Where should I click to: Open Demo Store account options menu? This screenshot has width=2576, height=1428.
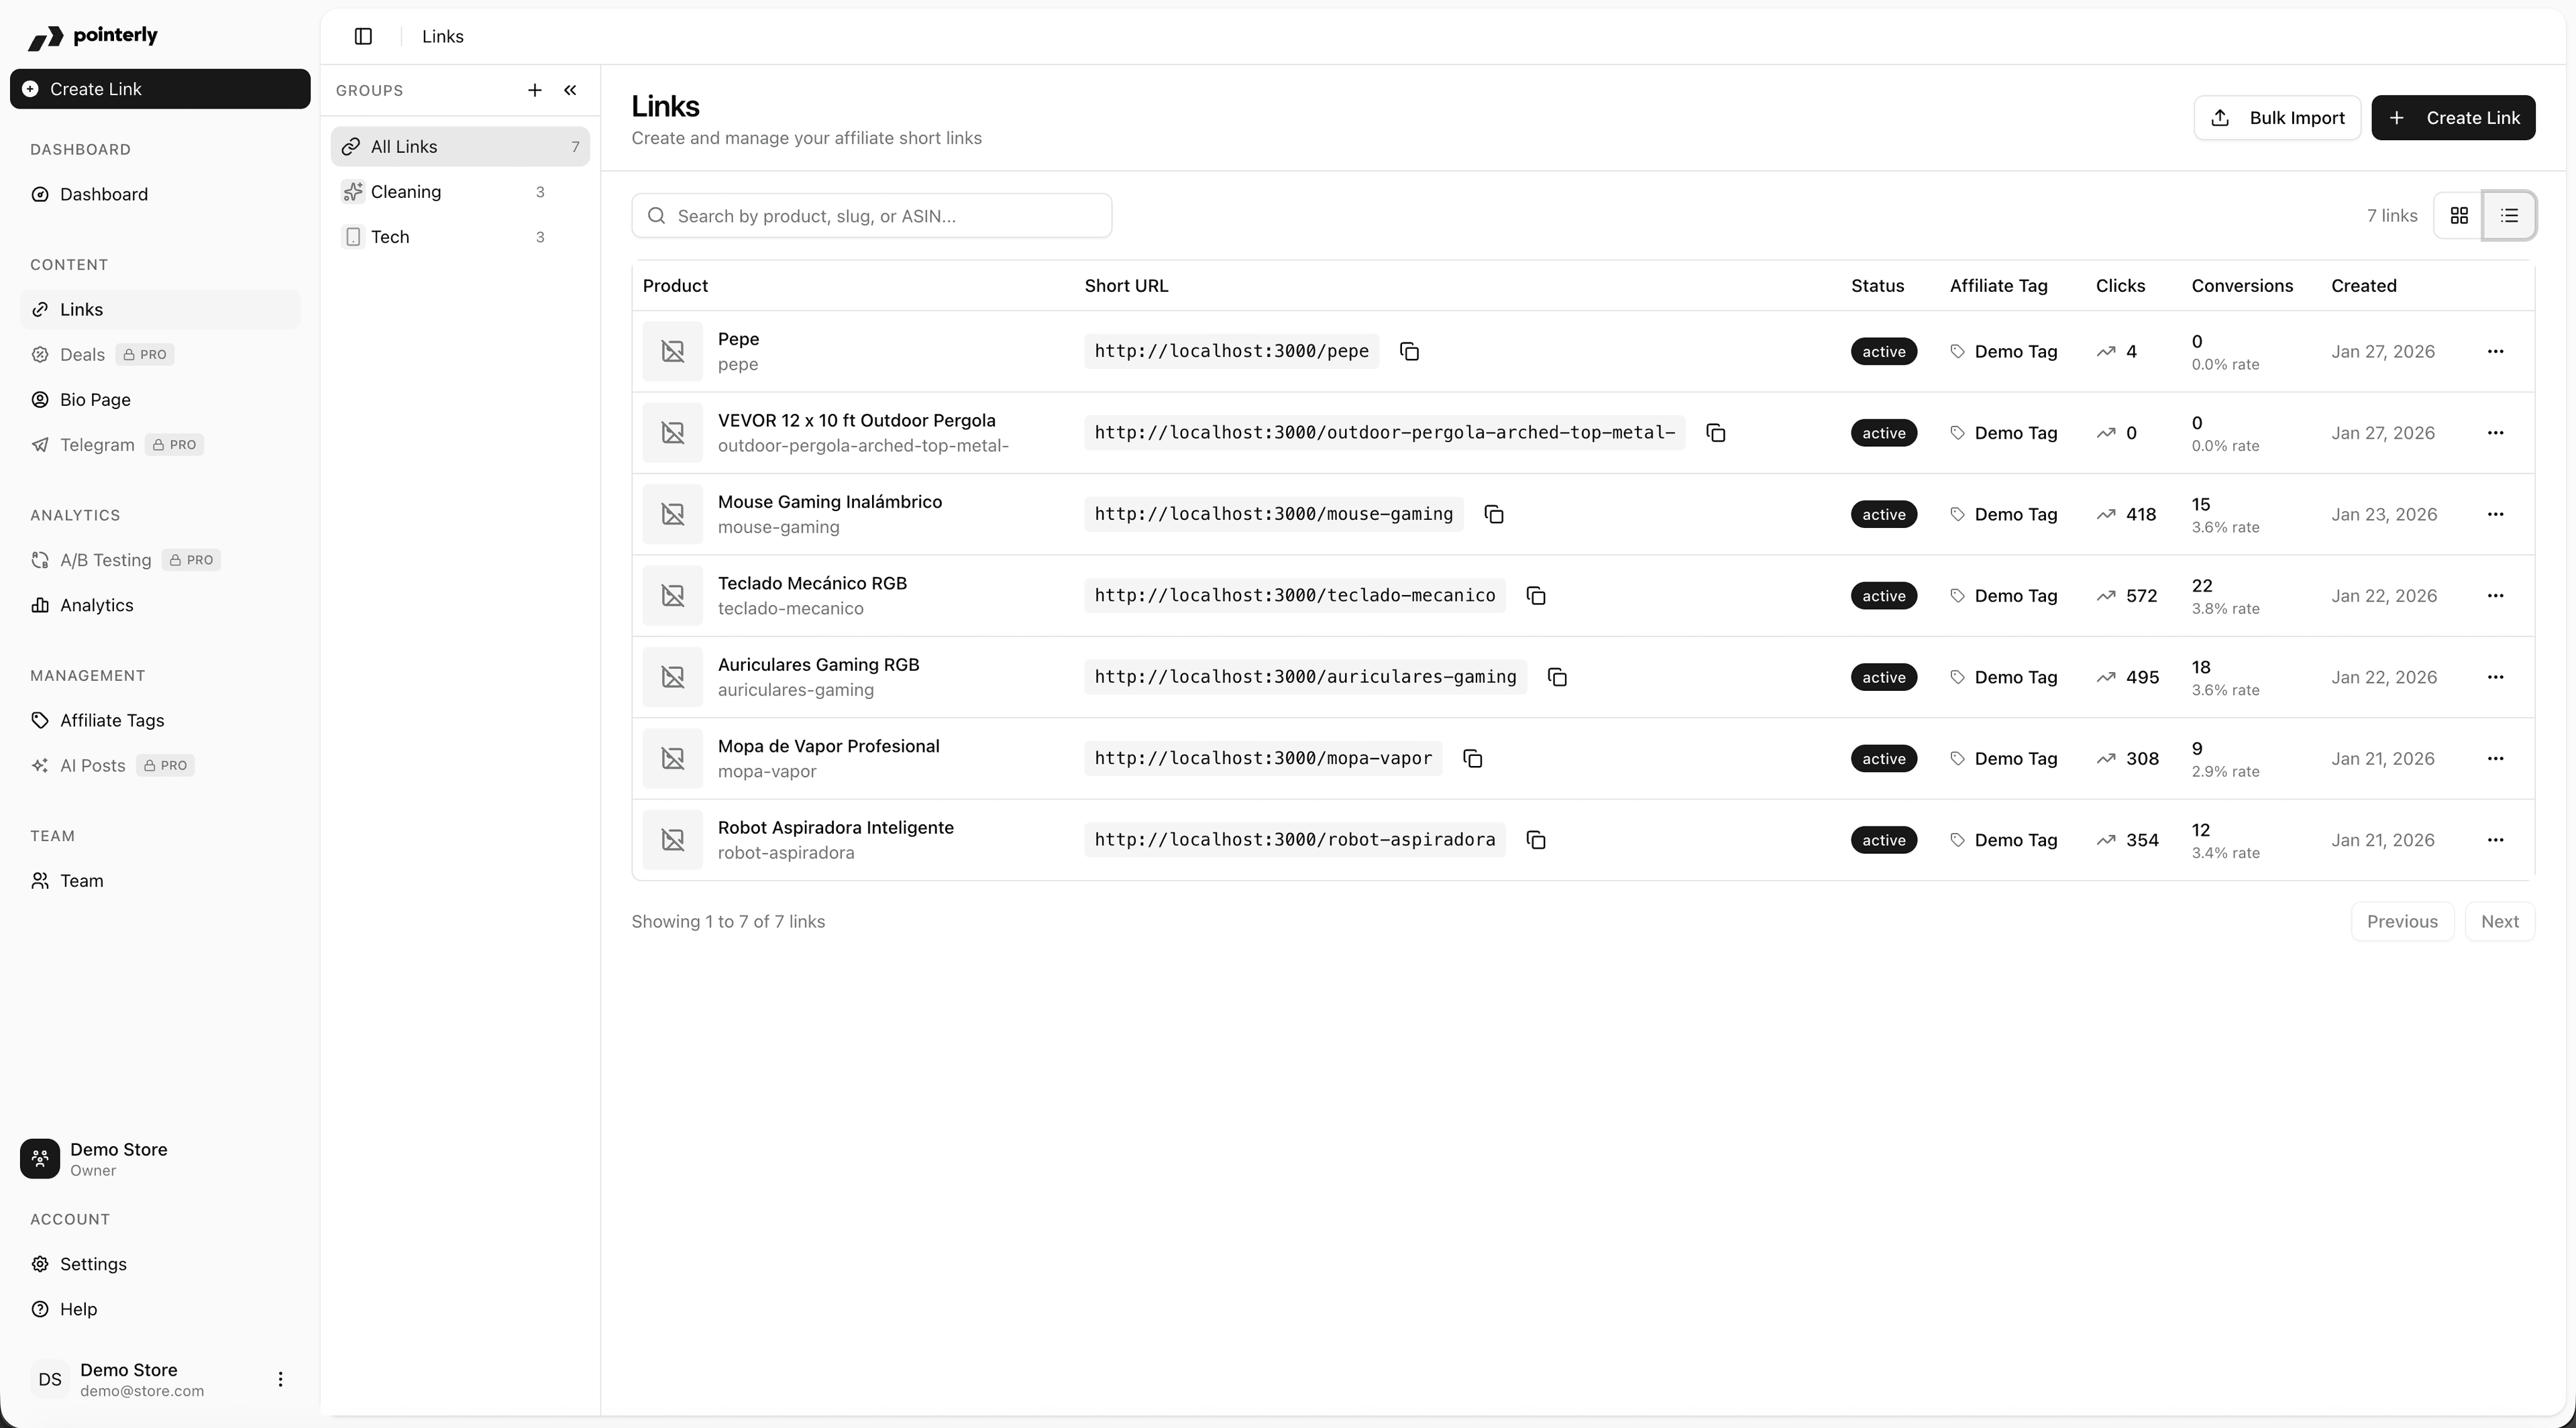[x=280, y=1379]
